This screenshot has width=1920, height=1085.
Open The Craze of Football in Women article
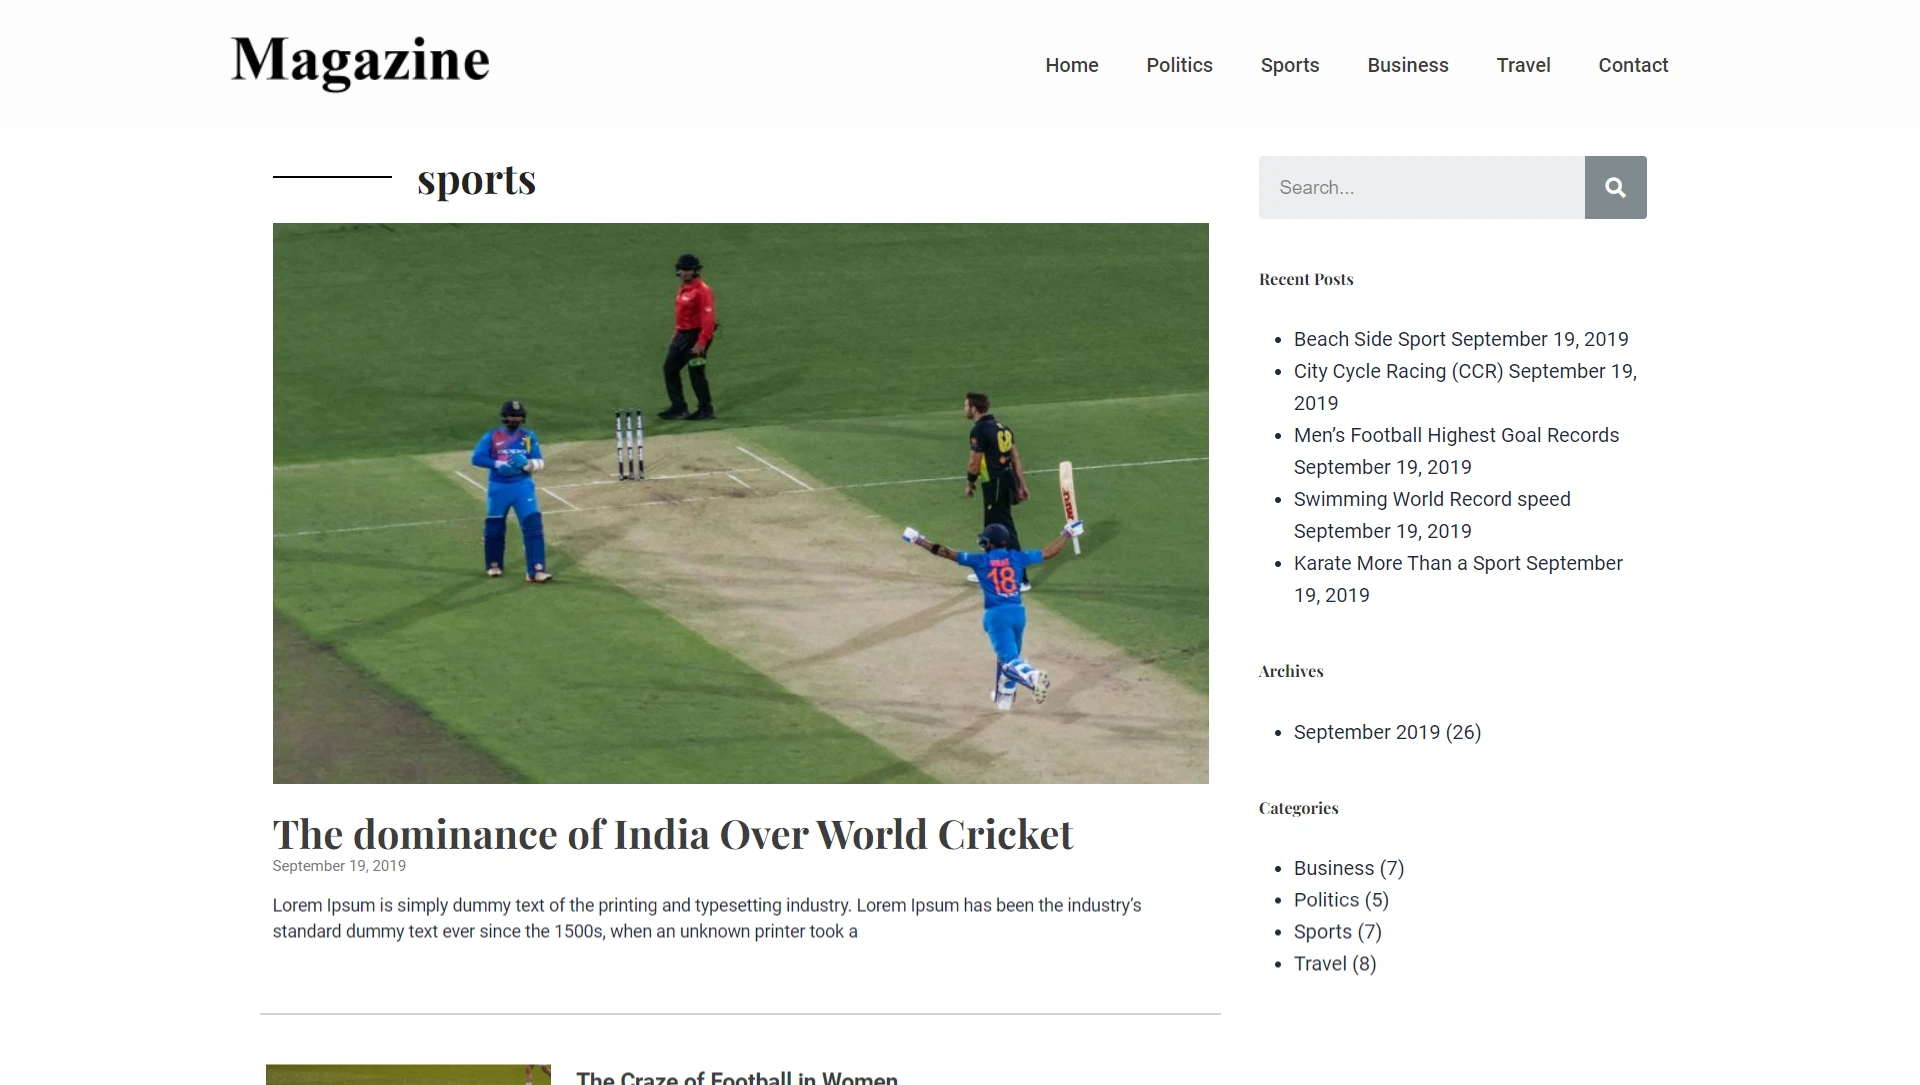[737, 1077]
